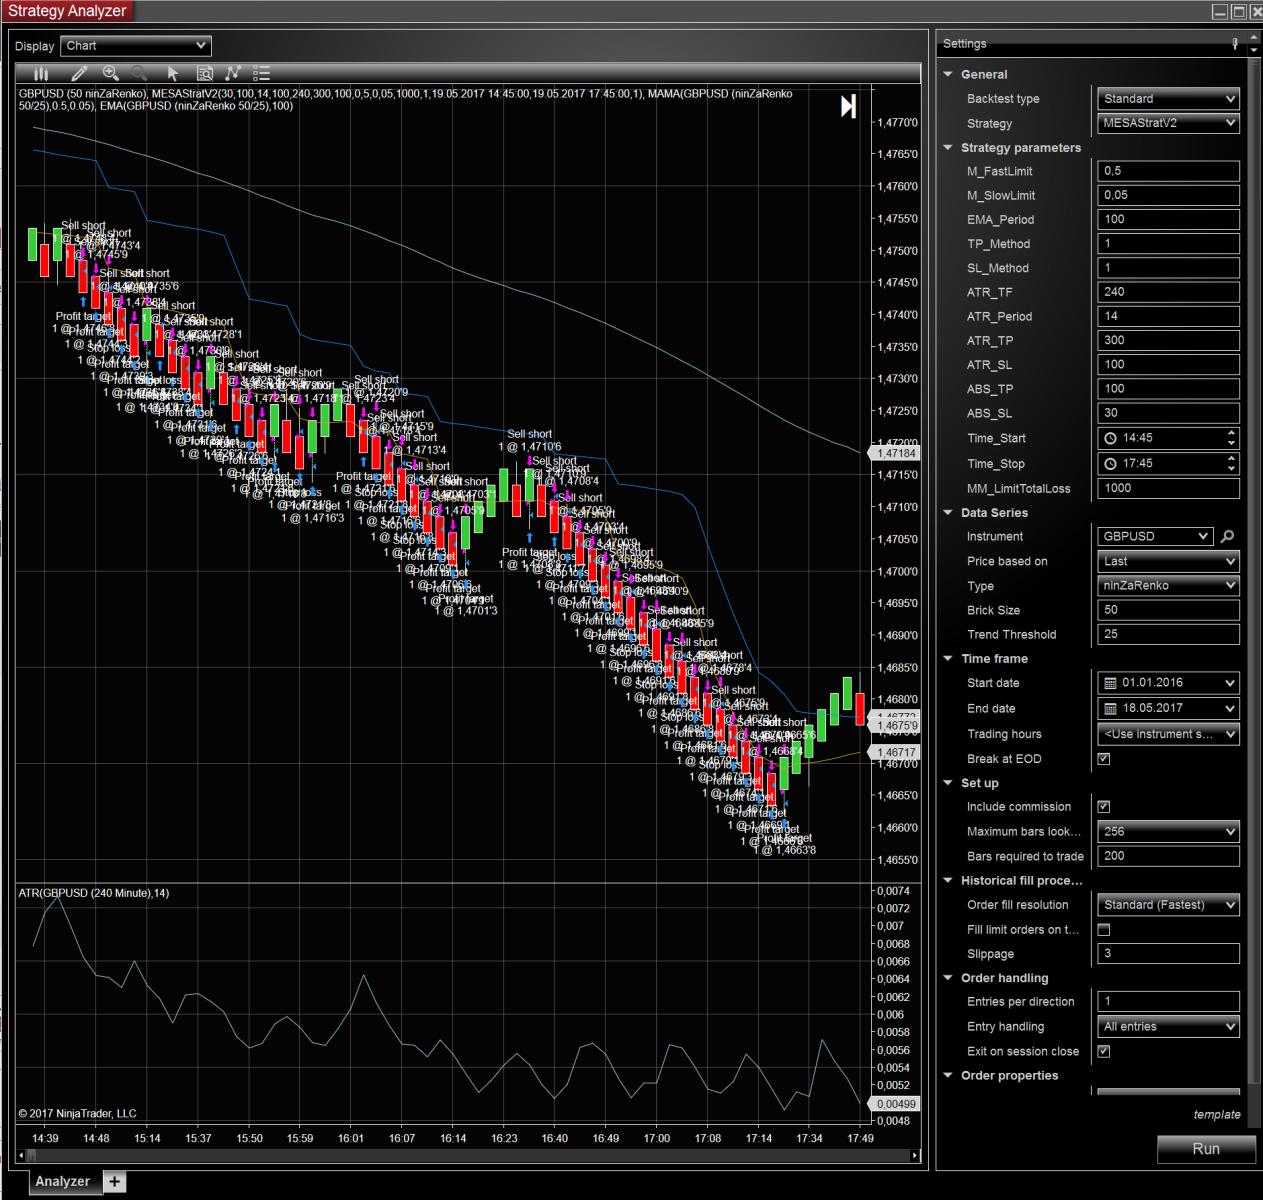Open Price based on dropdown
This screenshot has width=1263, height=1200.
tap(1168, 561)
